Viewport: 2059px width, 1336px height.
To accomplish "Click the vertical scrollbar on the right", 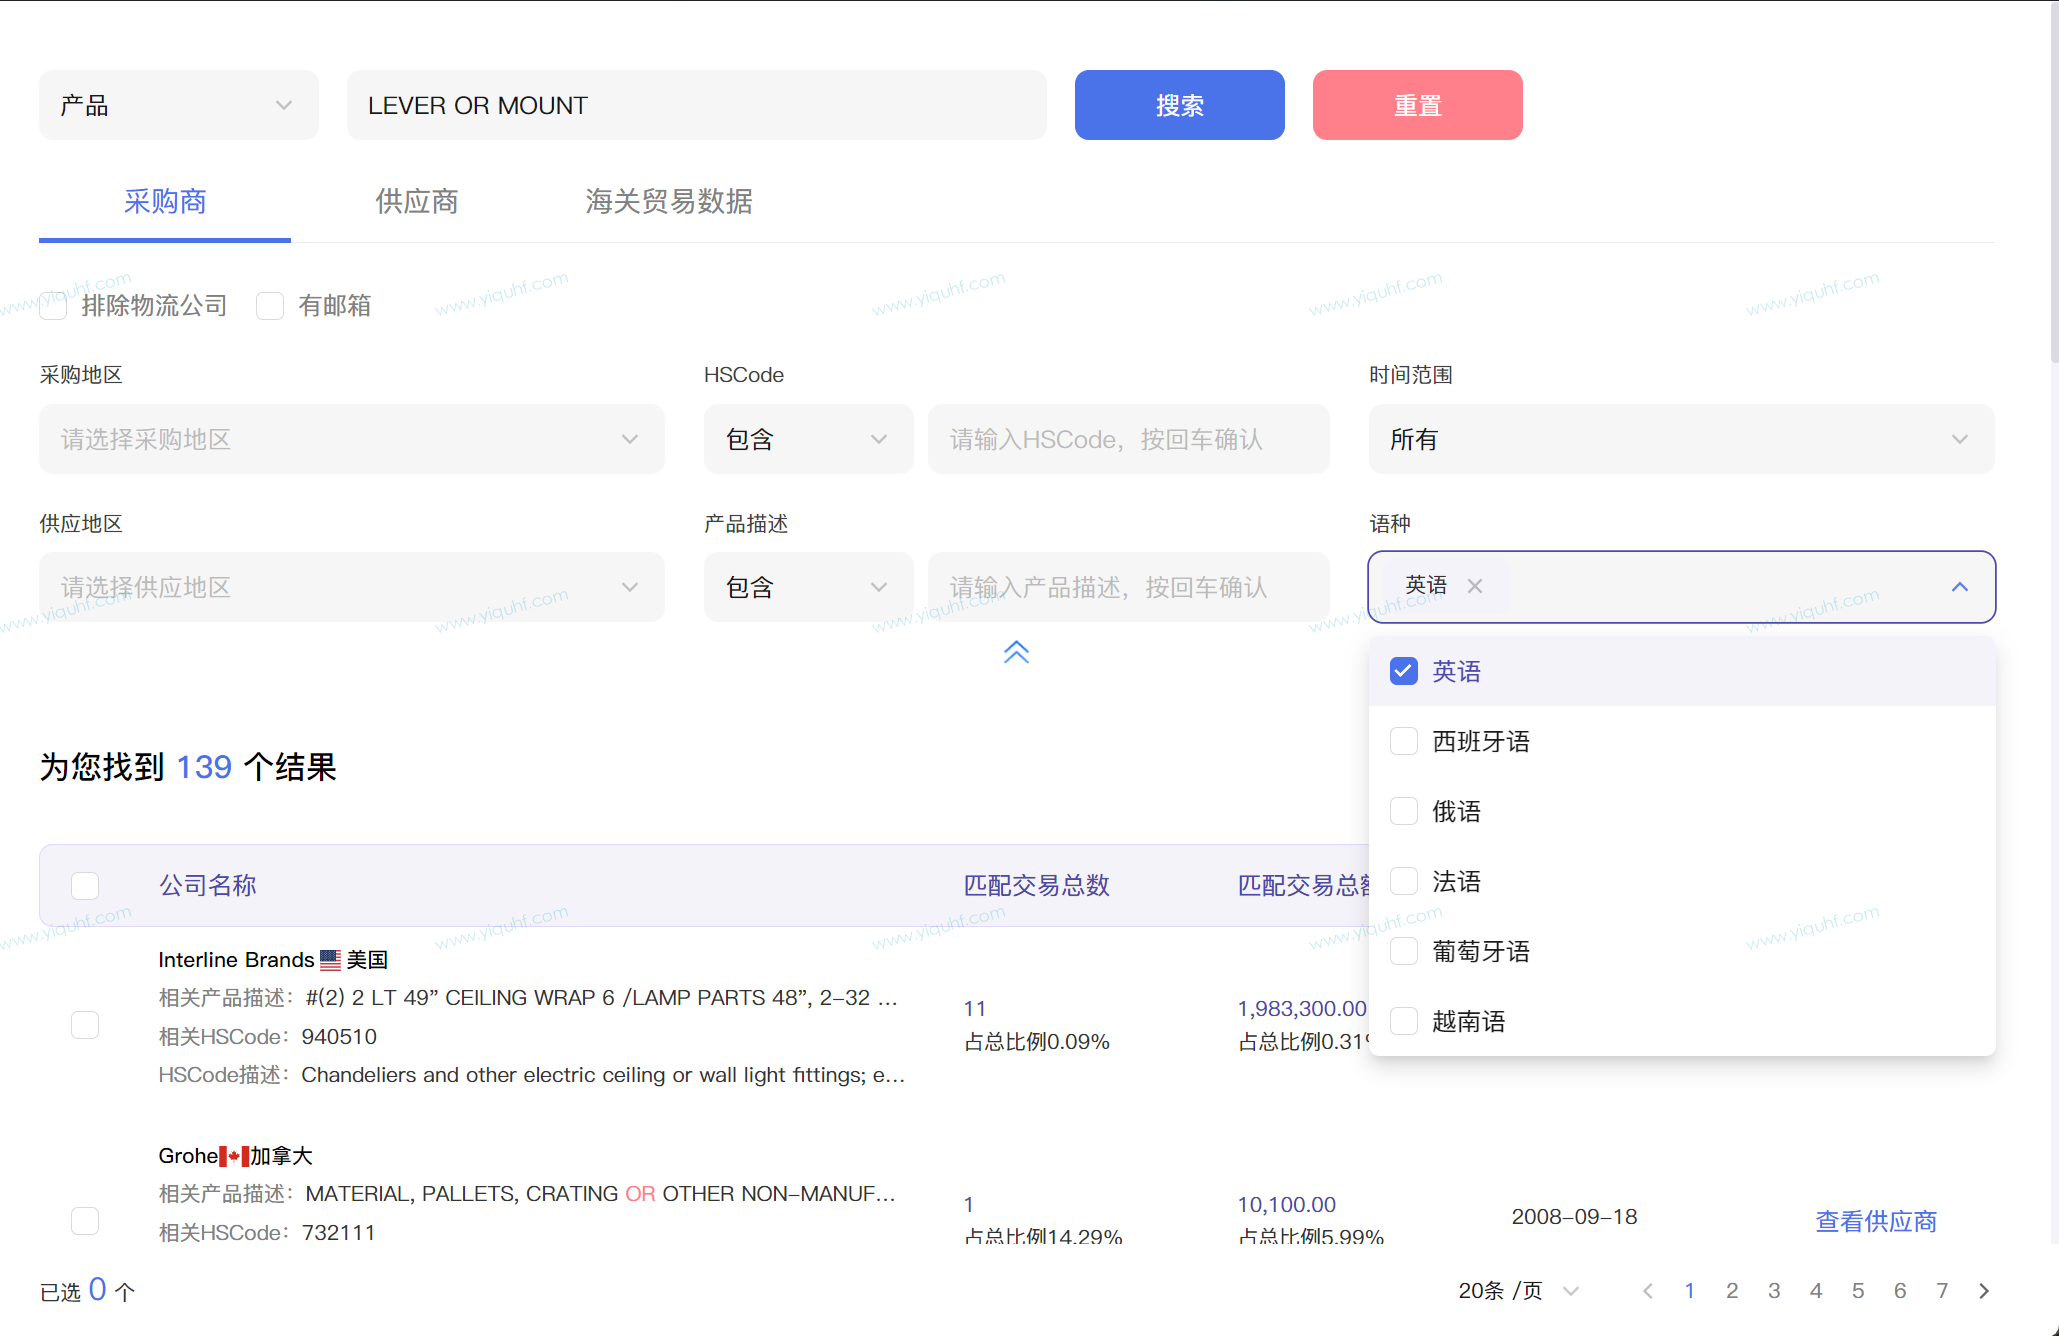I will 2053,180.
